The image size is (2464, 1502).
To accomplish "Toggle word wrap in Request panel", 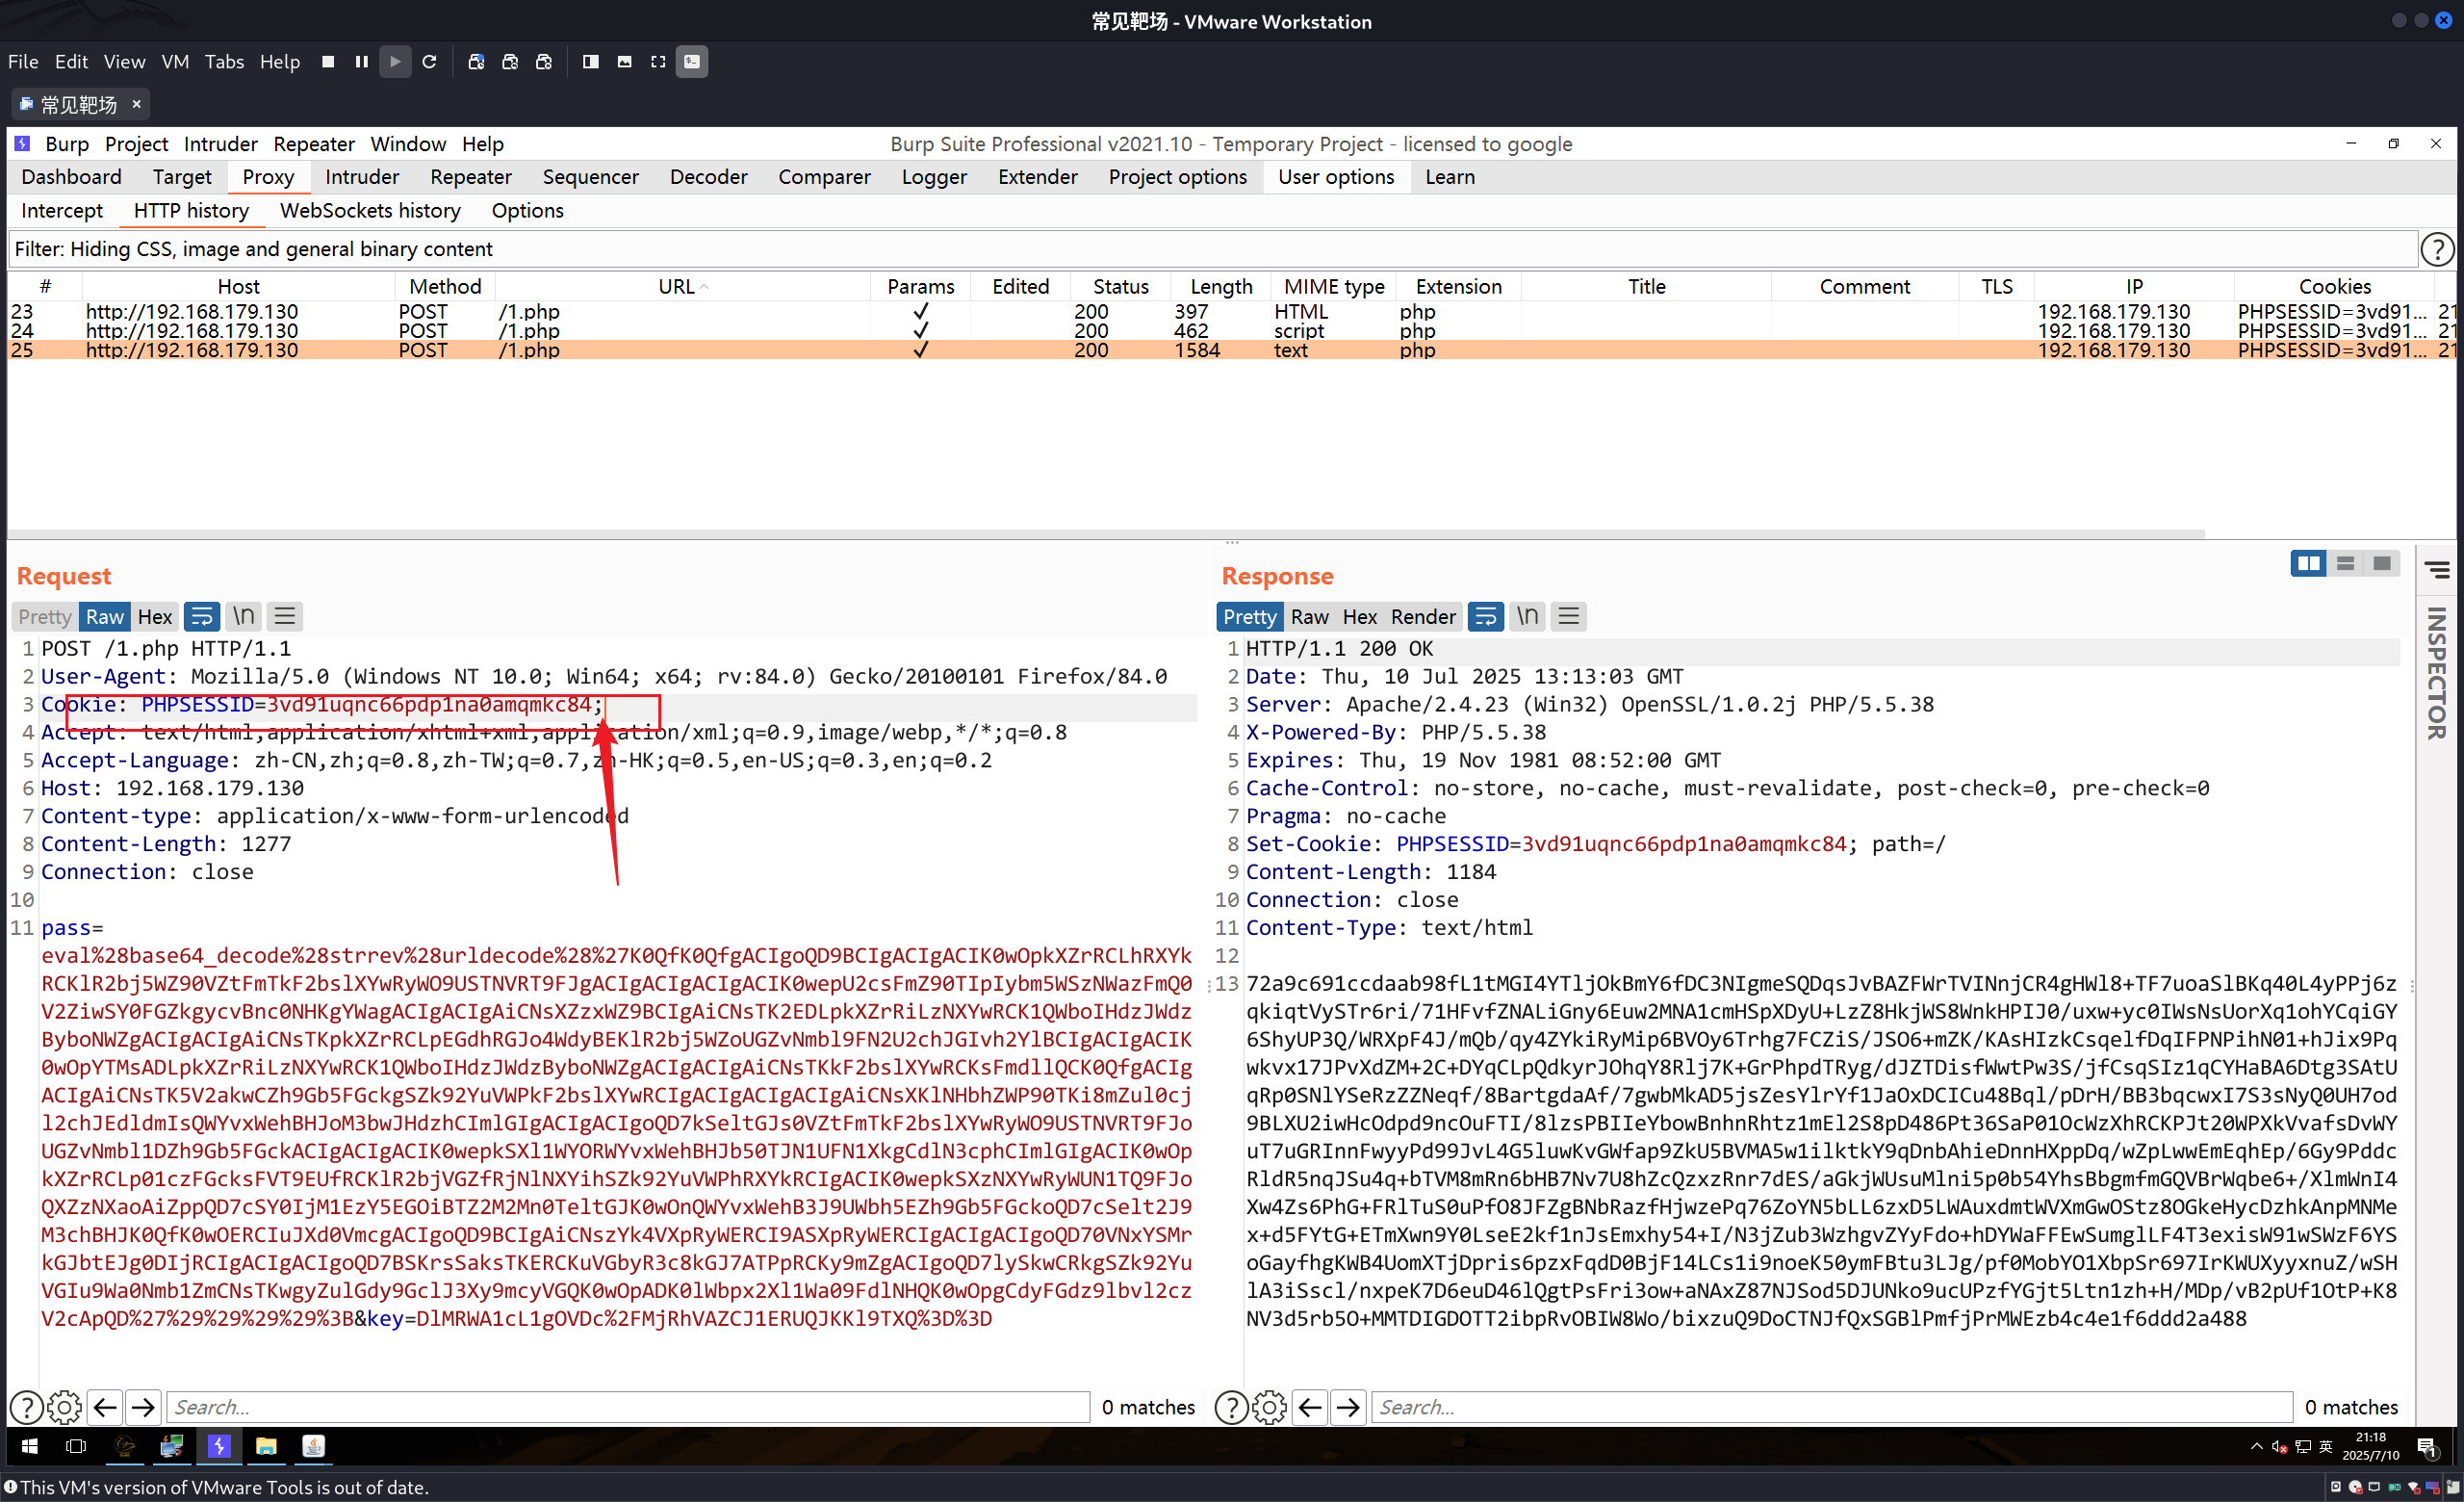I will [202, 616].
